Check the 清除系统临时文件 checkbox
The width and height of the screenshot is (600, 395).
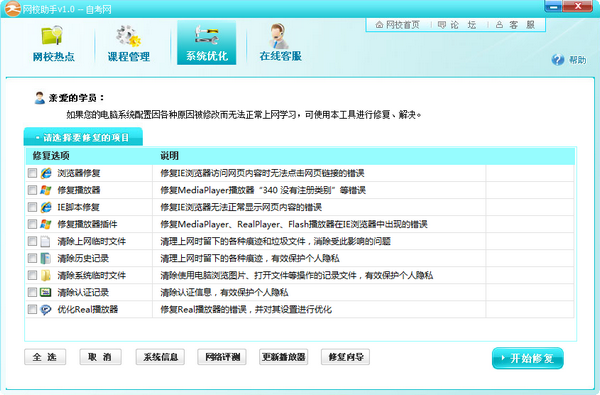pos(33,275)
